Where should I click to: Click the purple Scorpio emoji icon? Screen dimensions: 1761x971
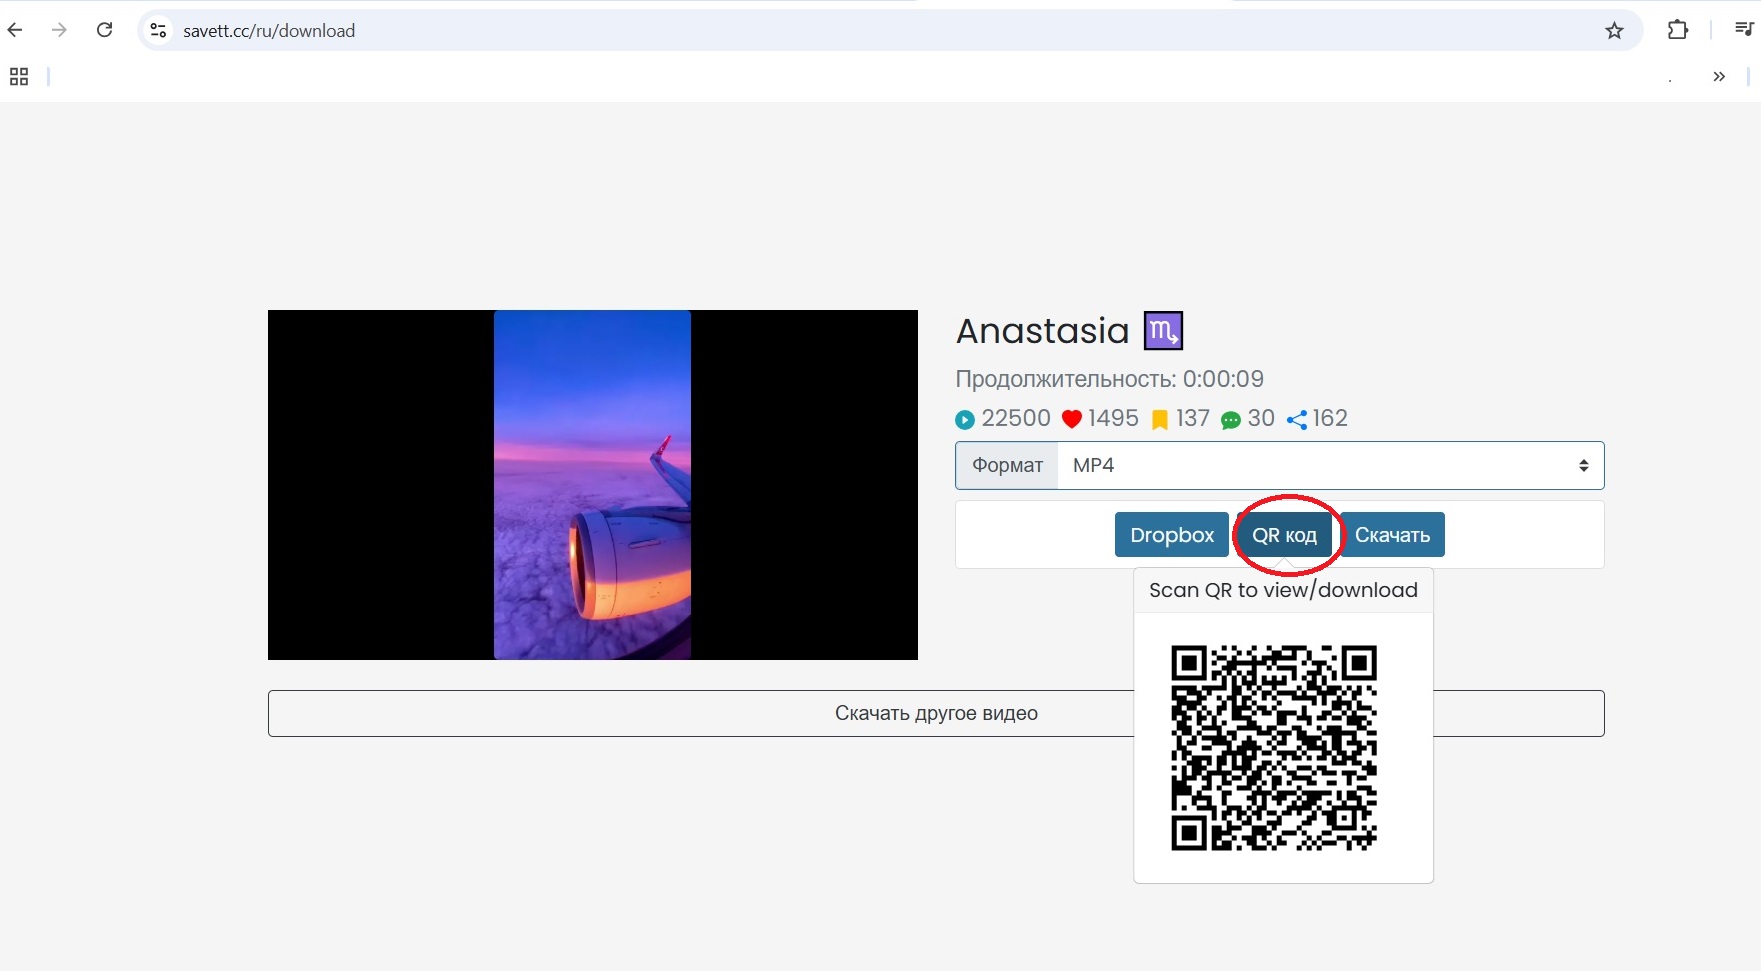[x=1162, y=331]
